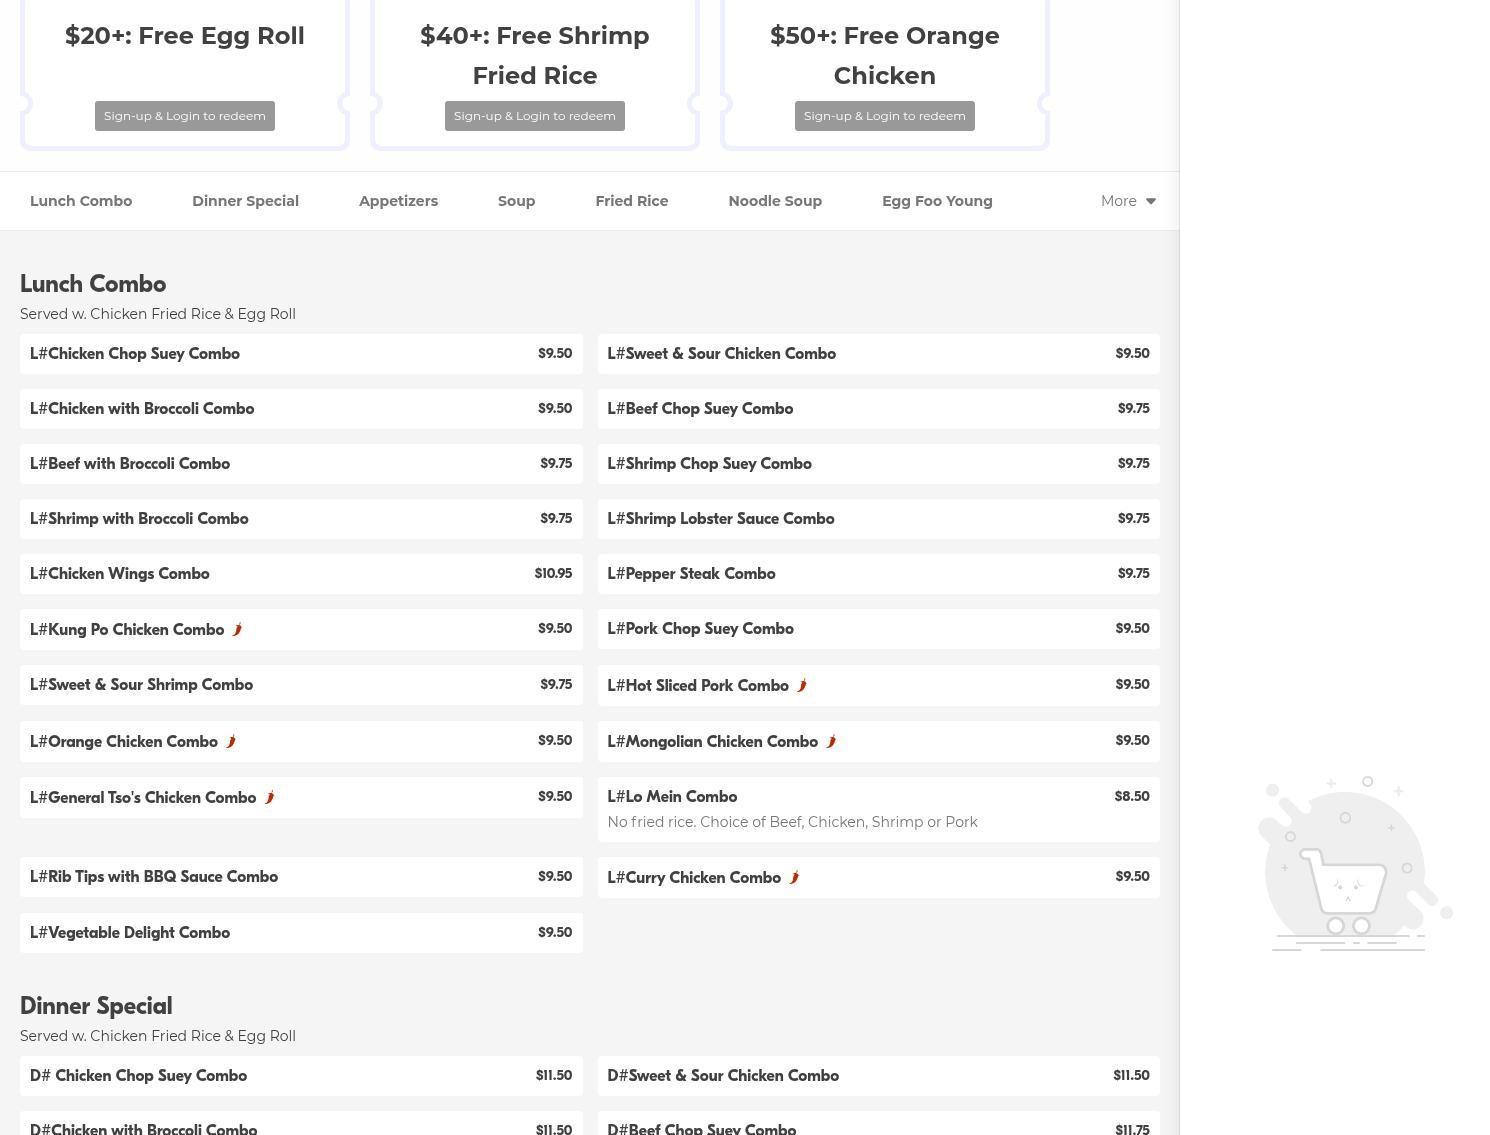Pick L#Beef Chop Suey Combo
Viewport: 1490px width, 1135px height.
tap(879, 409)
